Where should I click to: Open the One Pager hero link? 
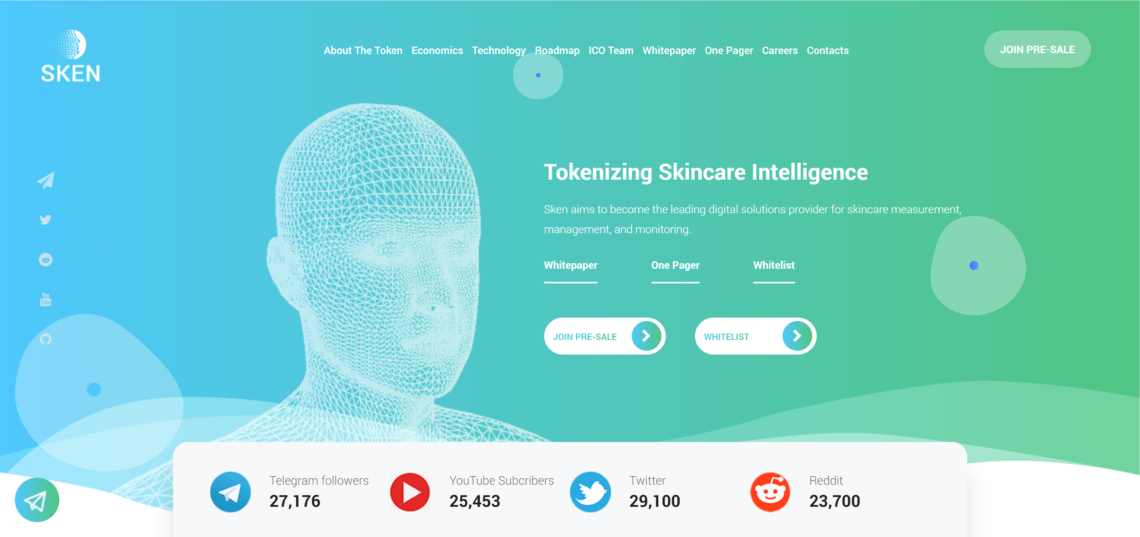(x=675, y=266)
